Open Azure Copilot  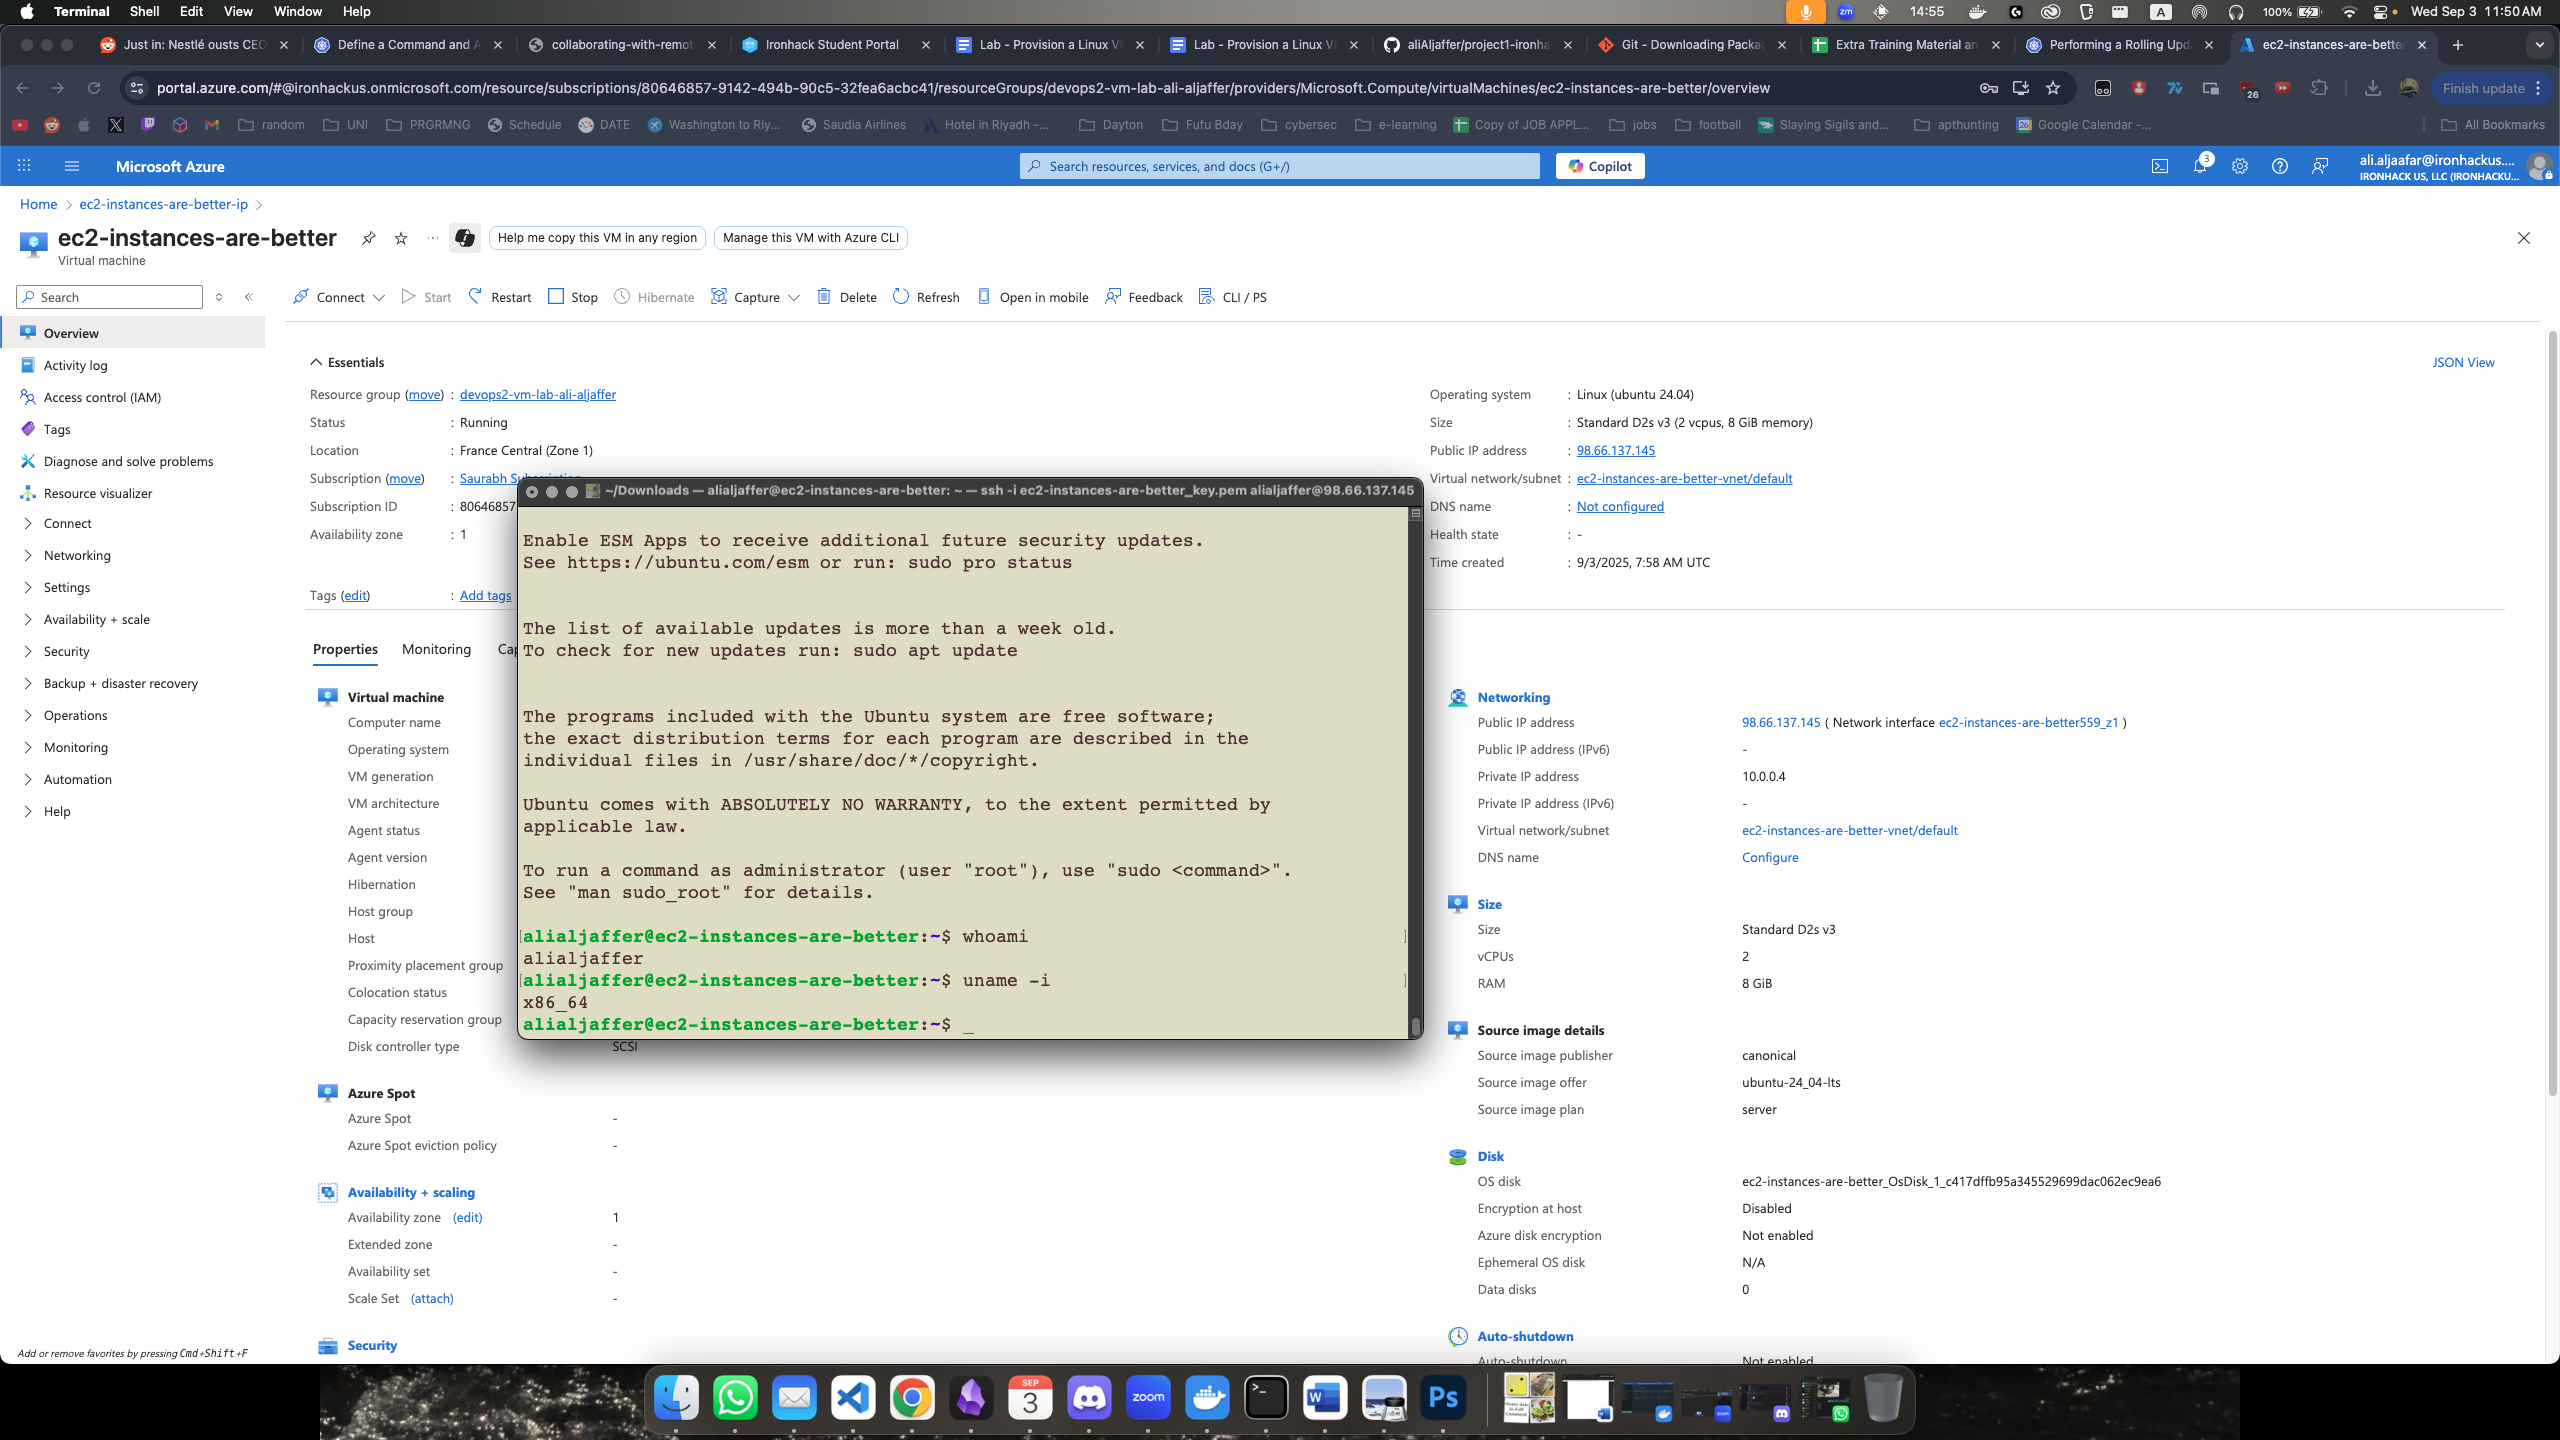(1599, 165)
